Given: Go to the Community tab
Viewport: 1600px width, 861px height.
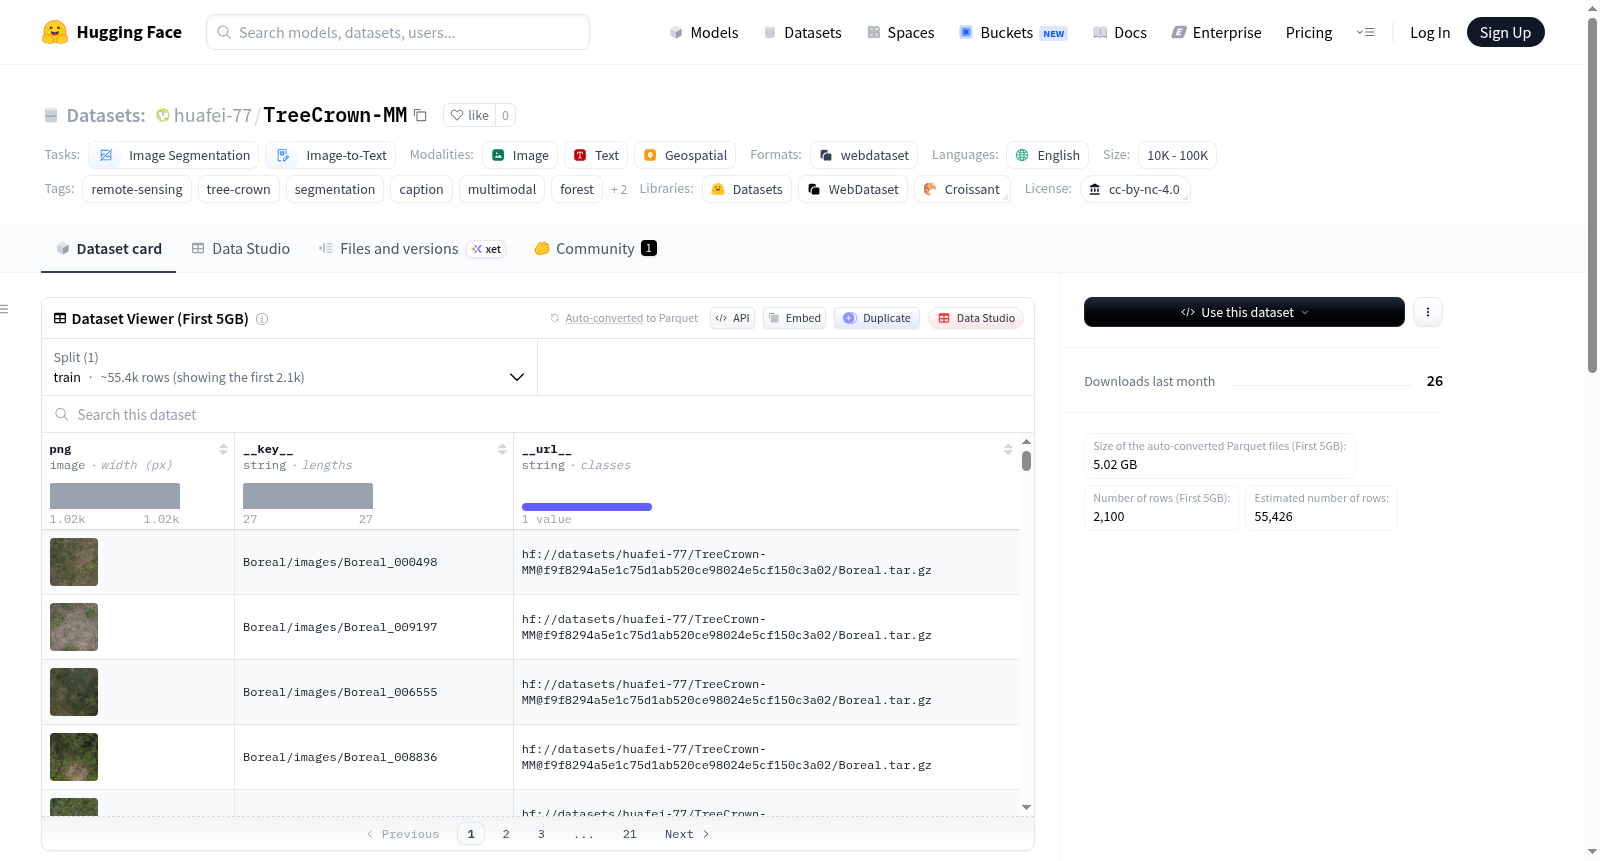Looking at the screenshot, I should (596, 249).
